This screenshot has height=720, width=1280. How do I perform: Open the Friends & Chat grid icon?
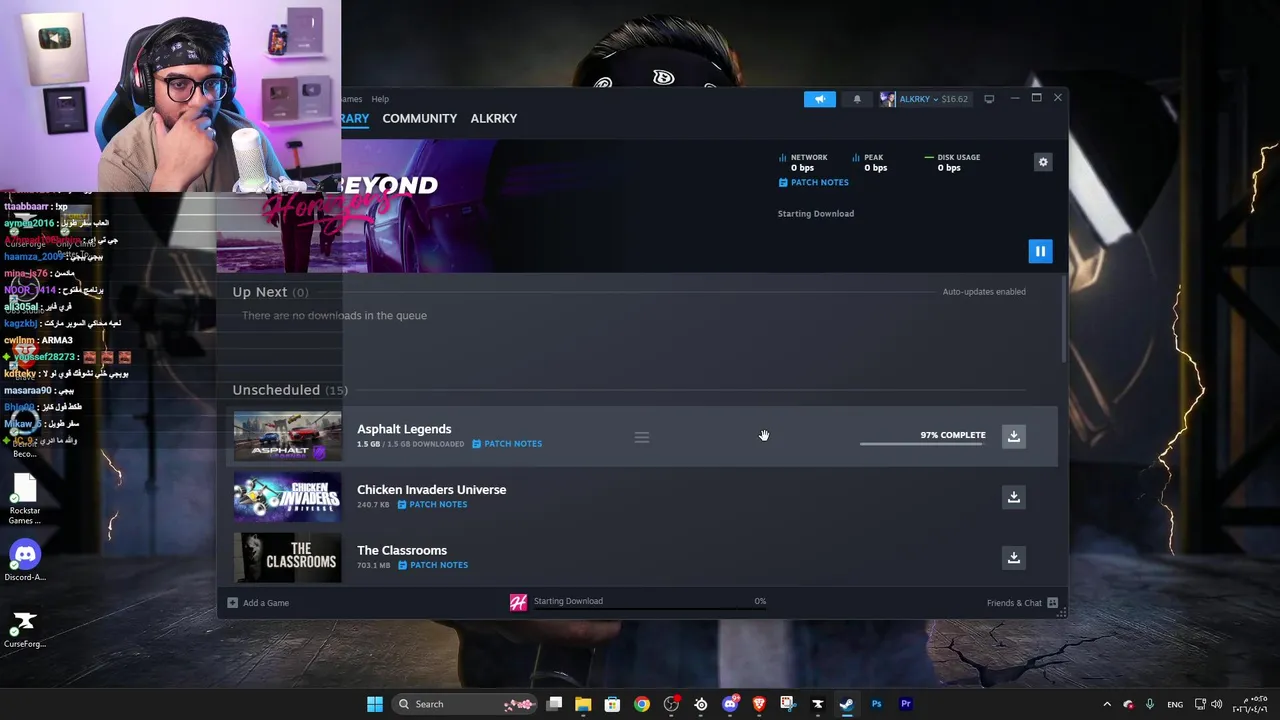click(x=1052, y=603)
